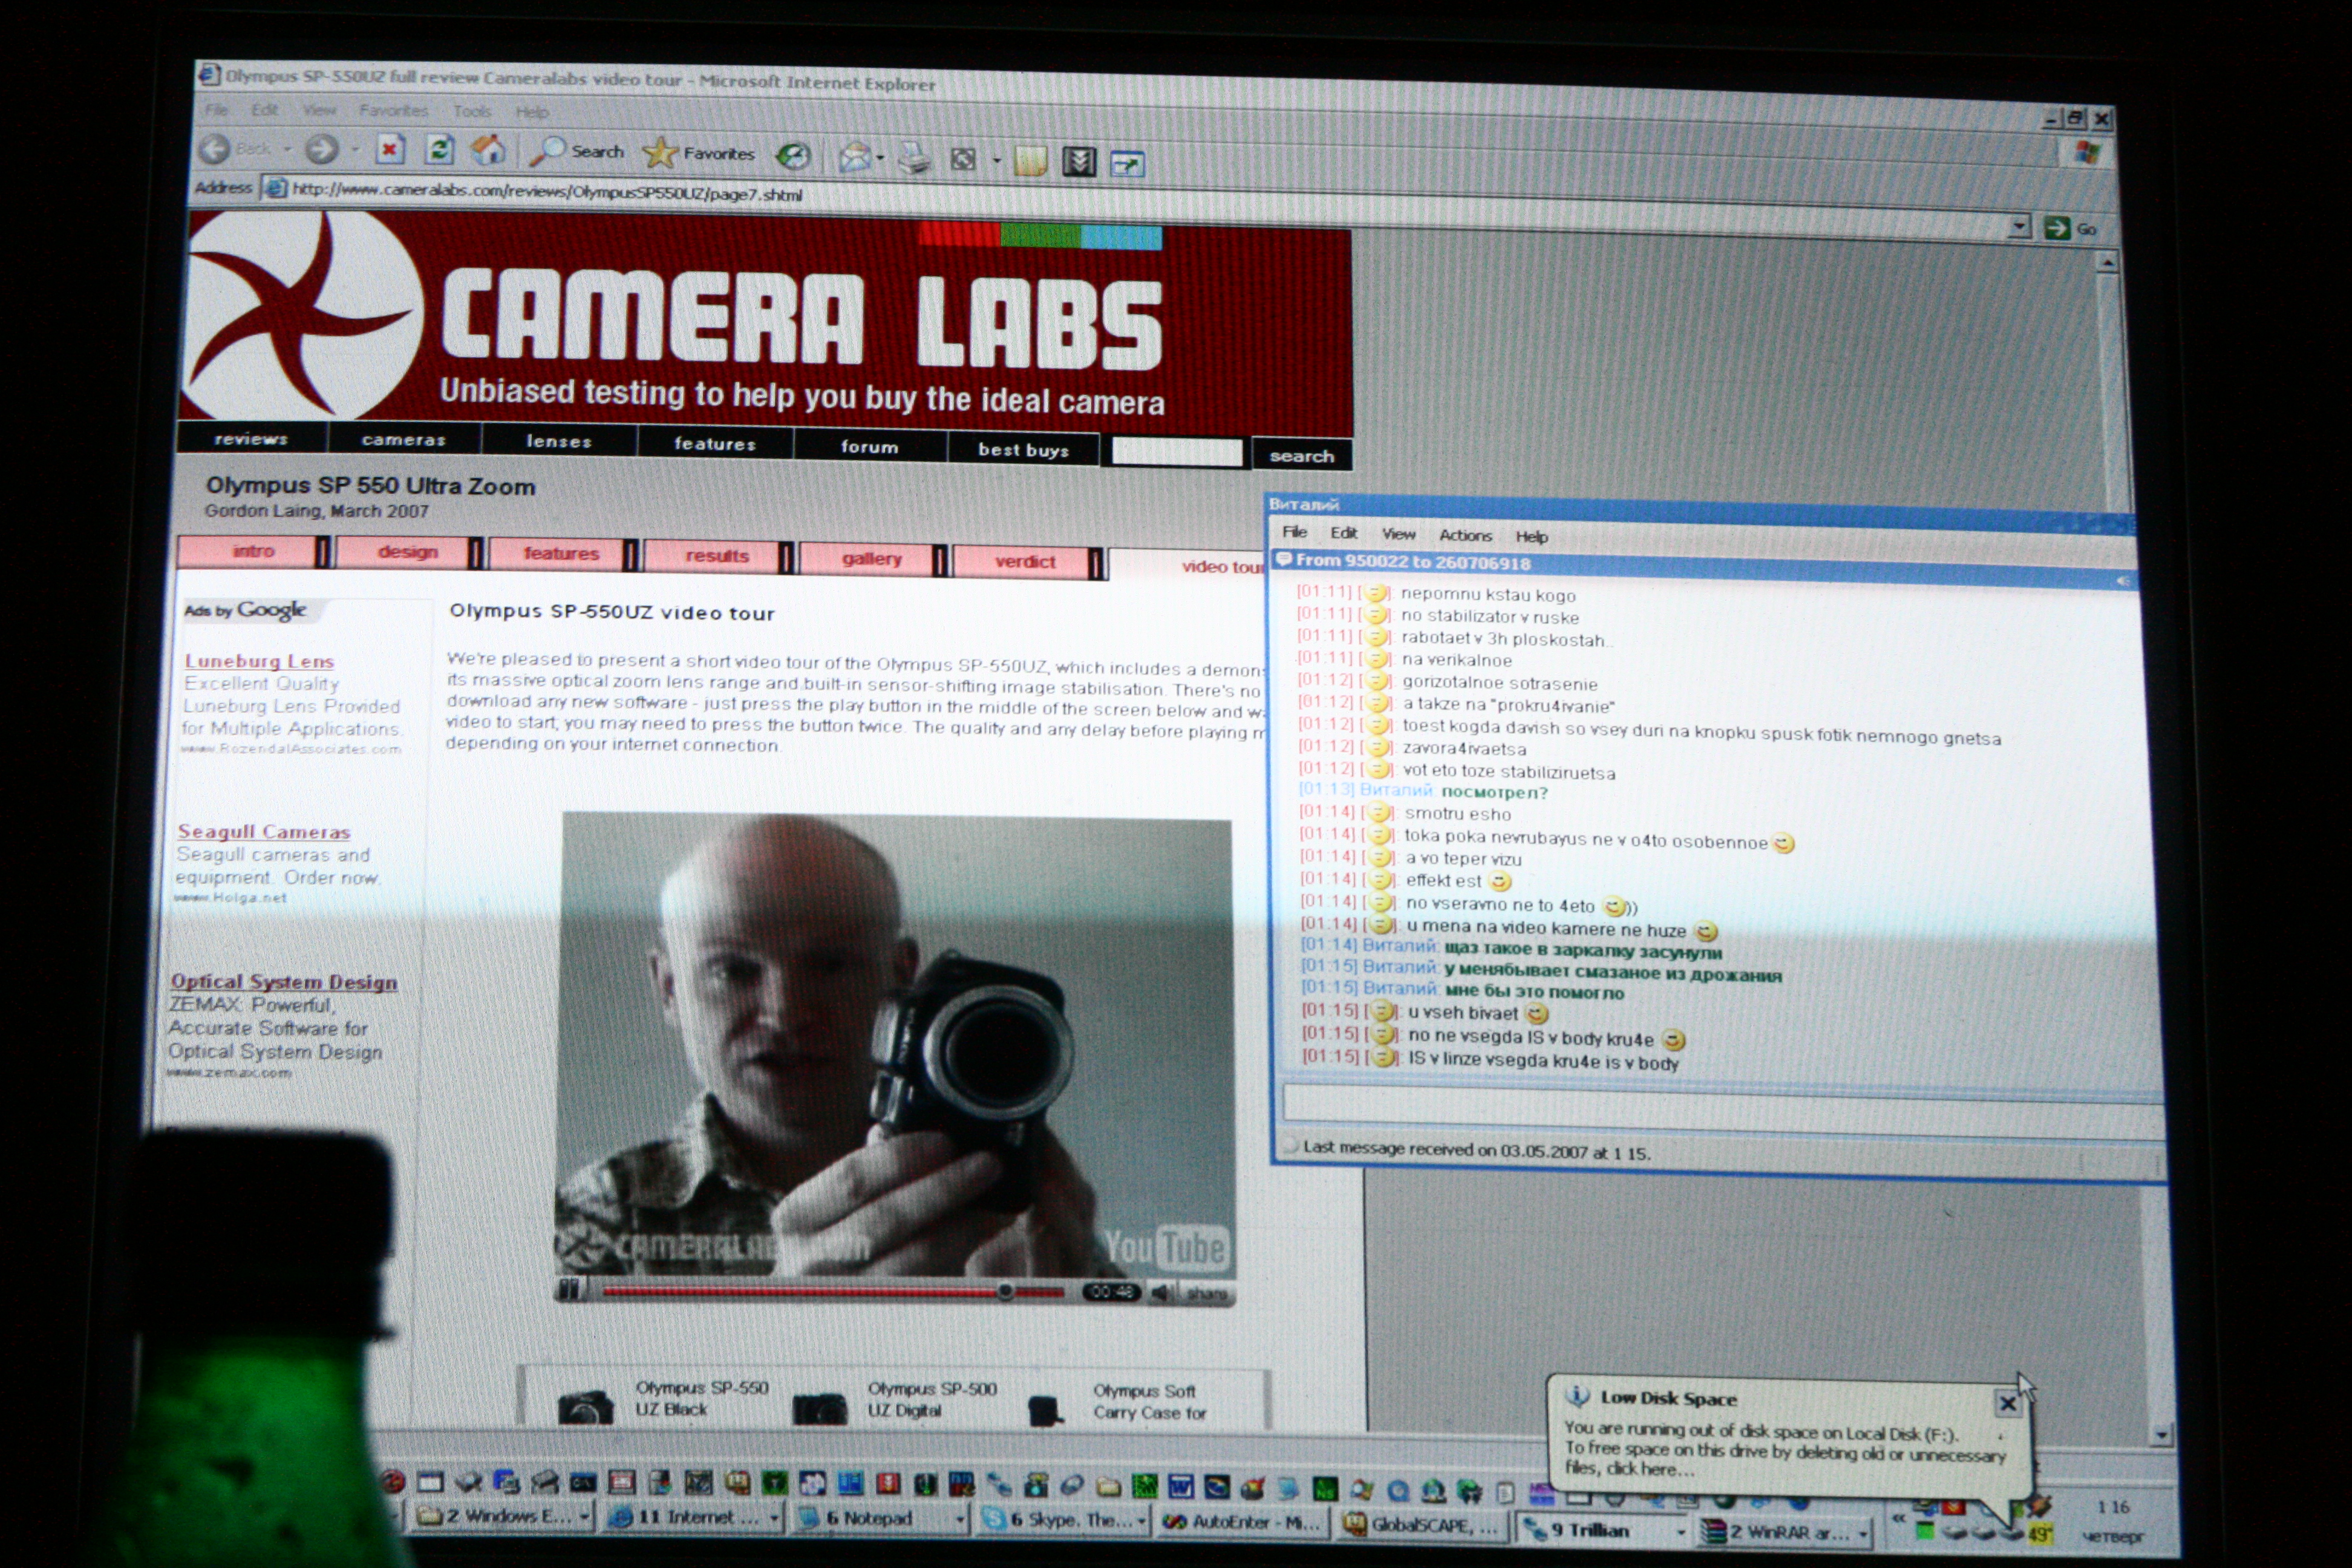Open the Search pane in IE toolbar

pos(577,152)
